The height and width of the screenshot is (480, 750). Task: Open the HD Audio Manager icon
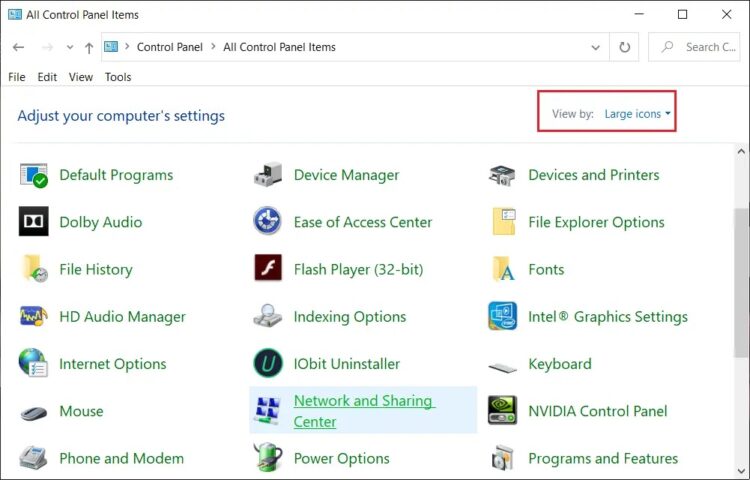point(33,316)
